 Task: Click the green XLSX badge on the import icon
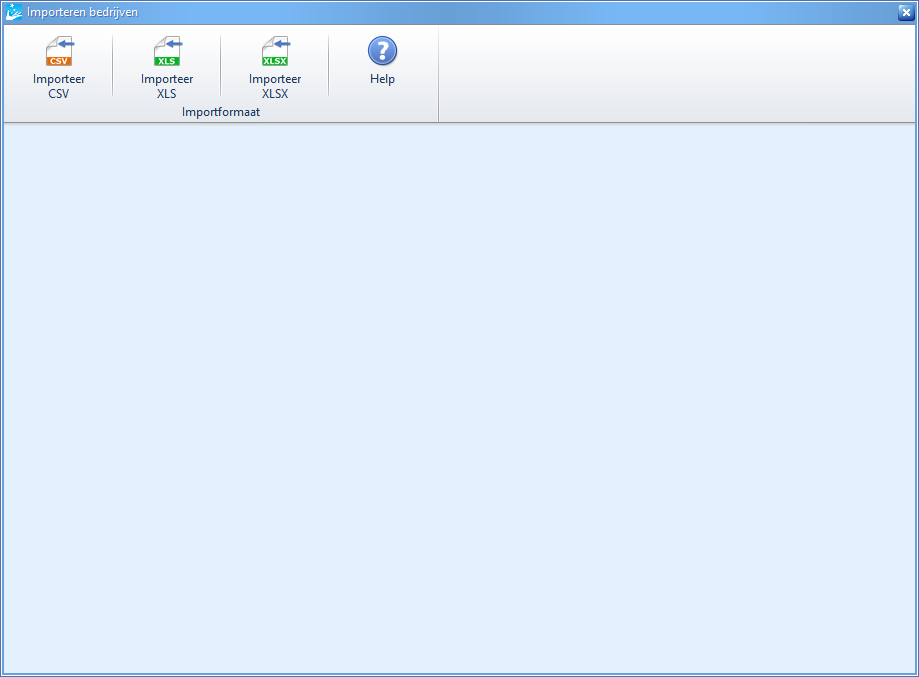point(275,61)
